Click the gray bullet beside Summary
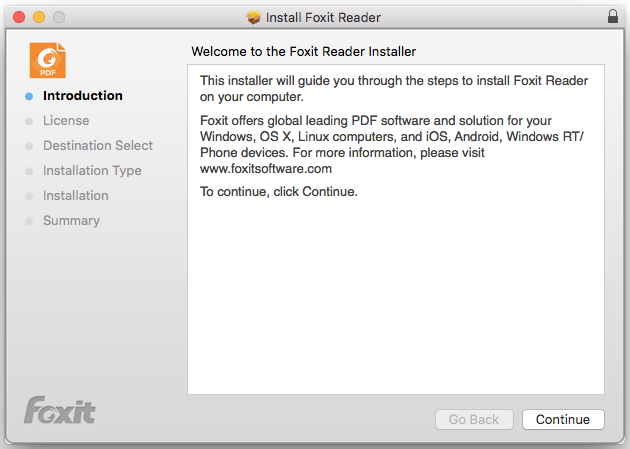The height and width of the screenshot is (449, 630). [29, 221]
